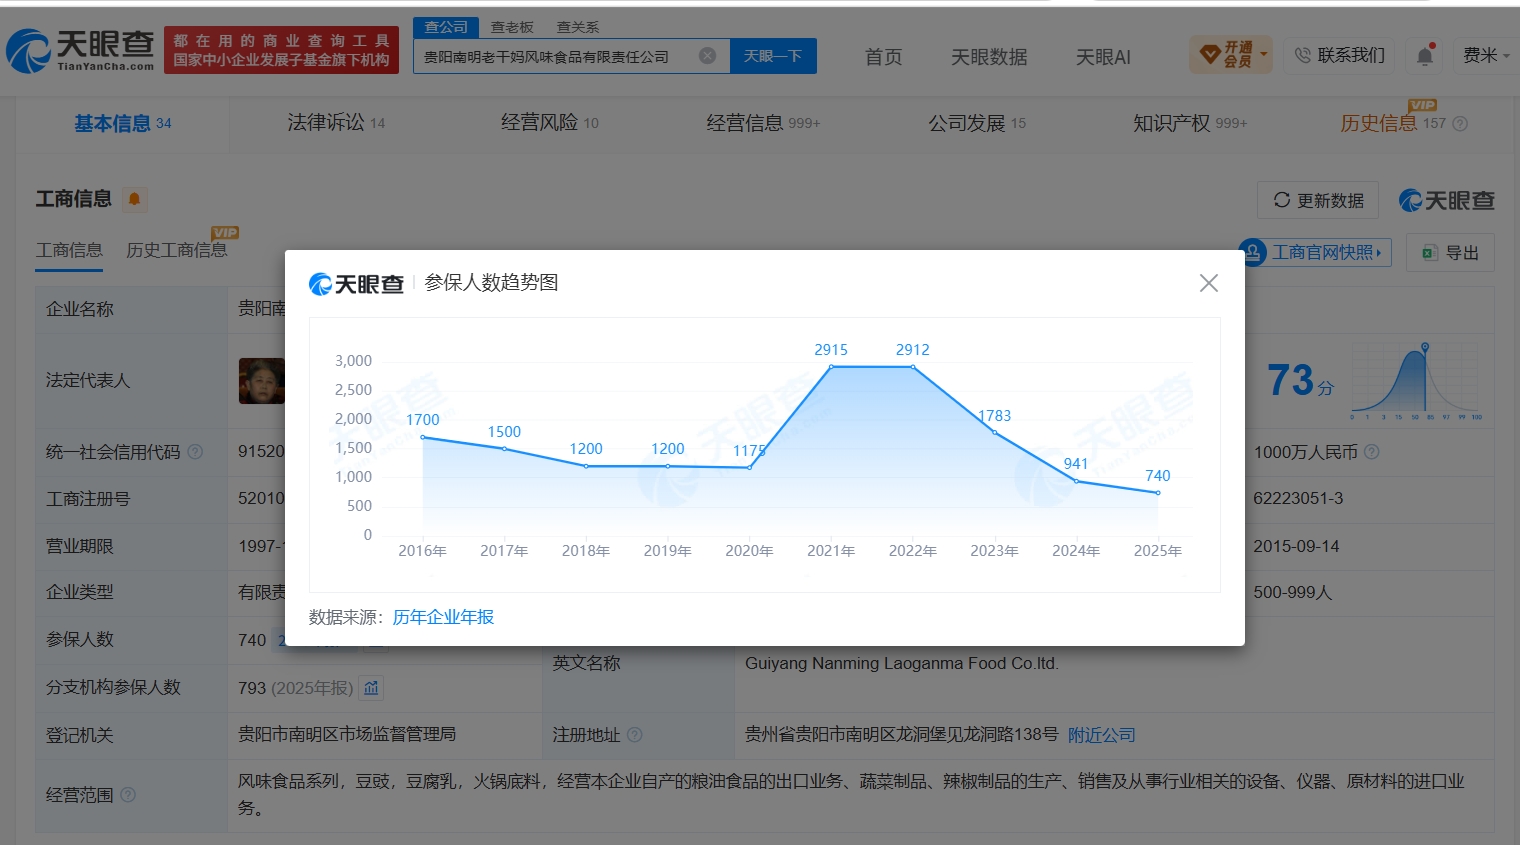Click the question icon beside 注册地址
Viewport: 1520px width, 845px height.
point(634,735)
